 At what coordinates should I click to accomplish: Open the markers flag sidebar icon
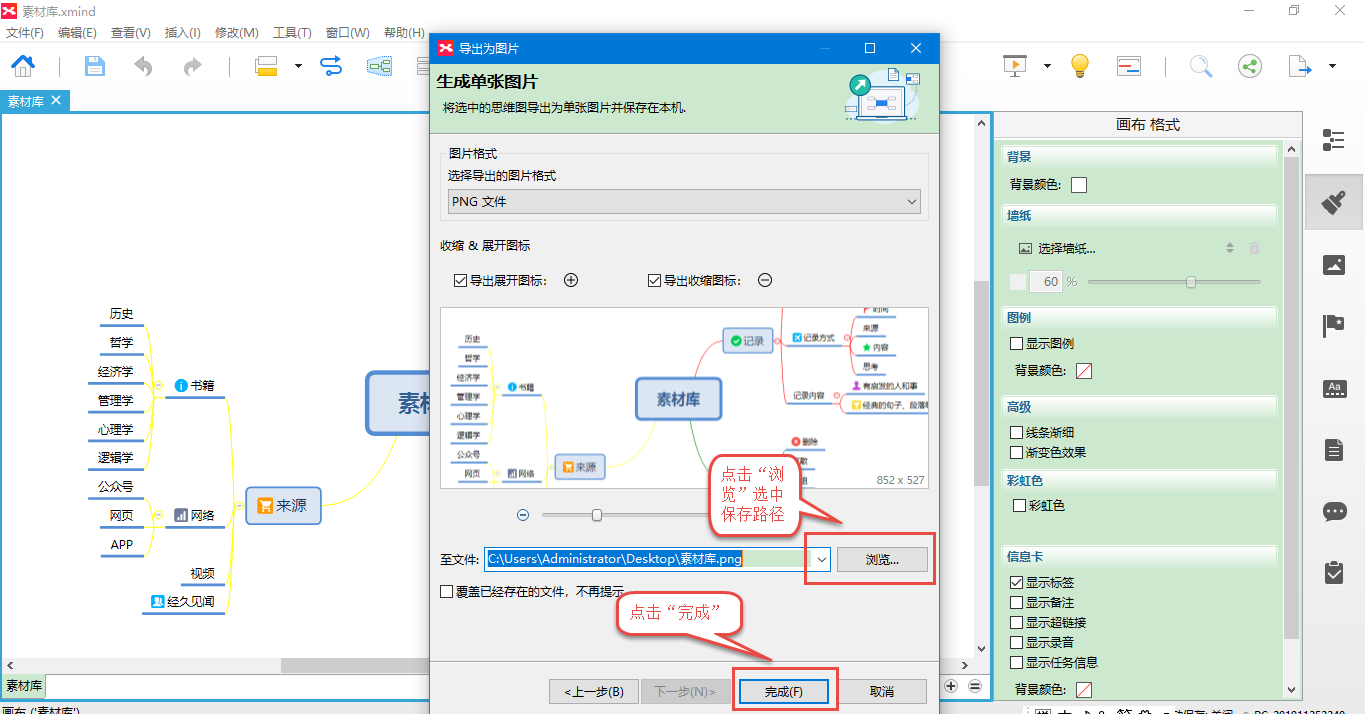[1333, 326]
